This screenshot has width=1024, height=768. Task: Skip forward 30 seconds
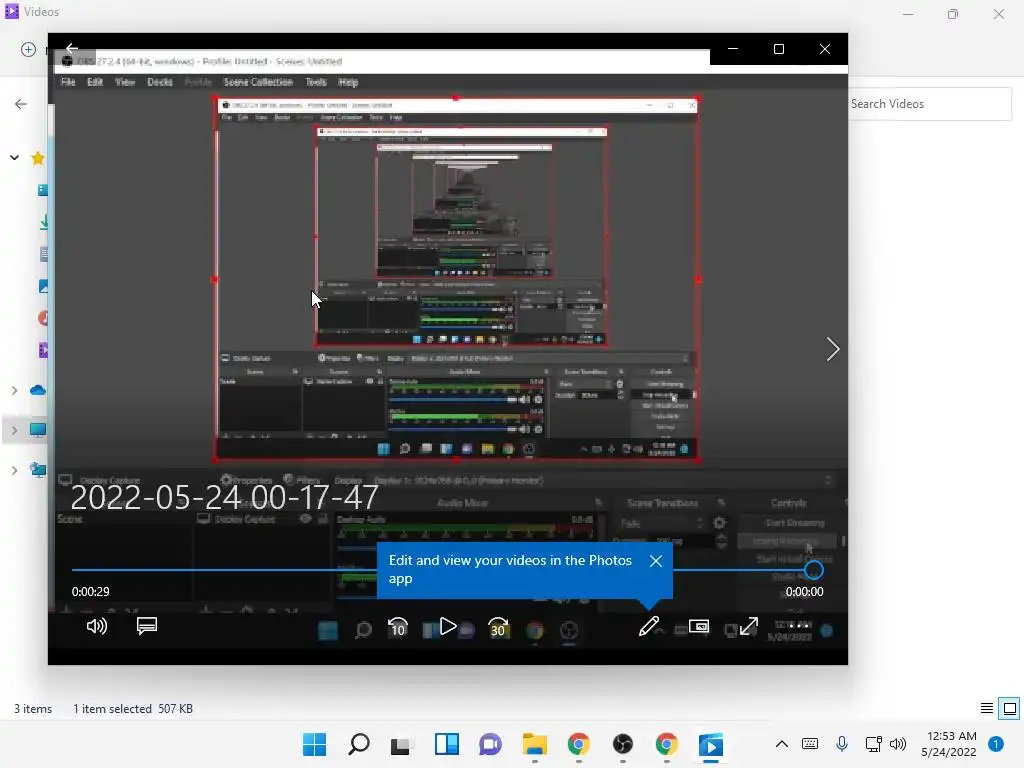[498, 627]
